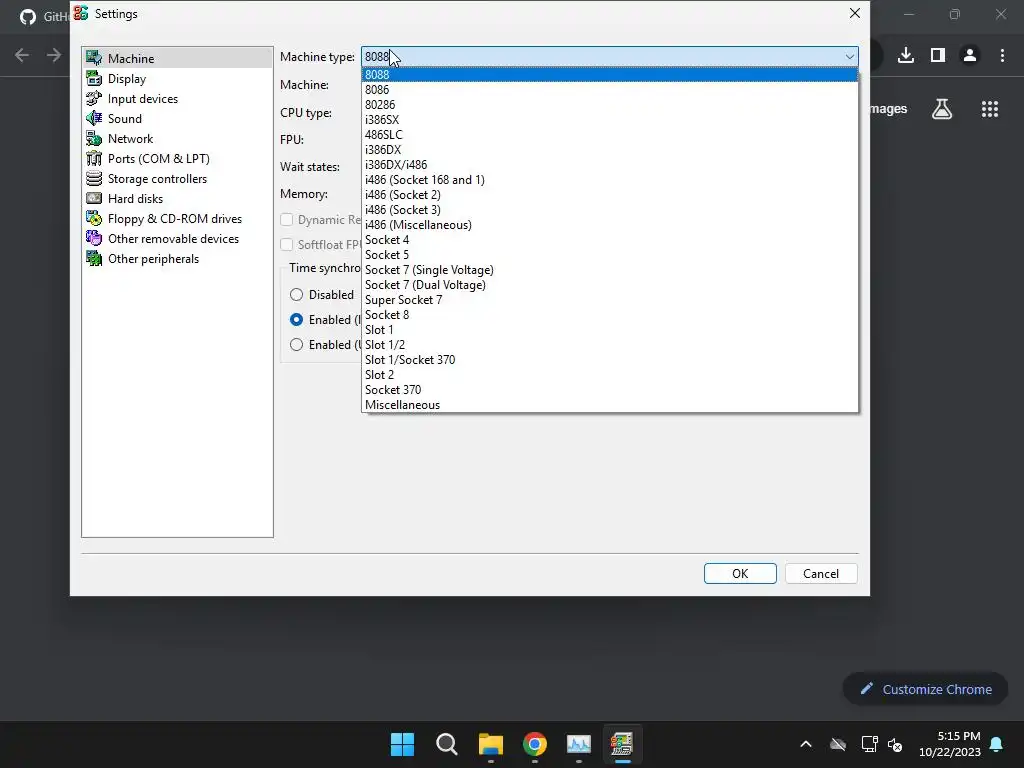Collapse the Machine type dropdown arrow
Viewport: 1024px width, 768px height.
coord(849,57)
